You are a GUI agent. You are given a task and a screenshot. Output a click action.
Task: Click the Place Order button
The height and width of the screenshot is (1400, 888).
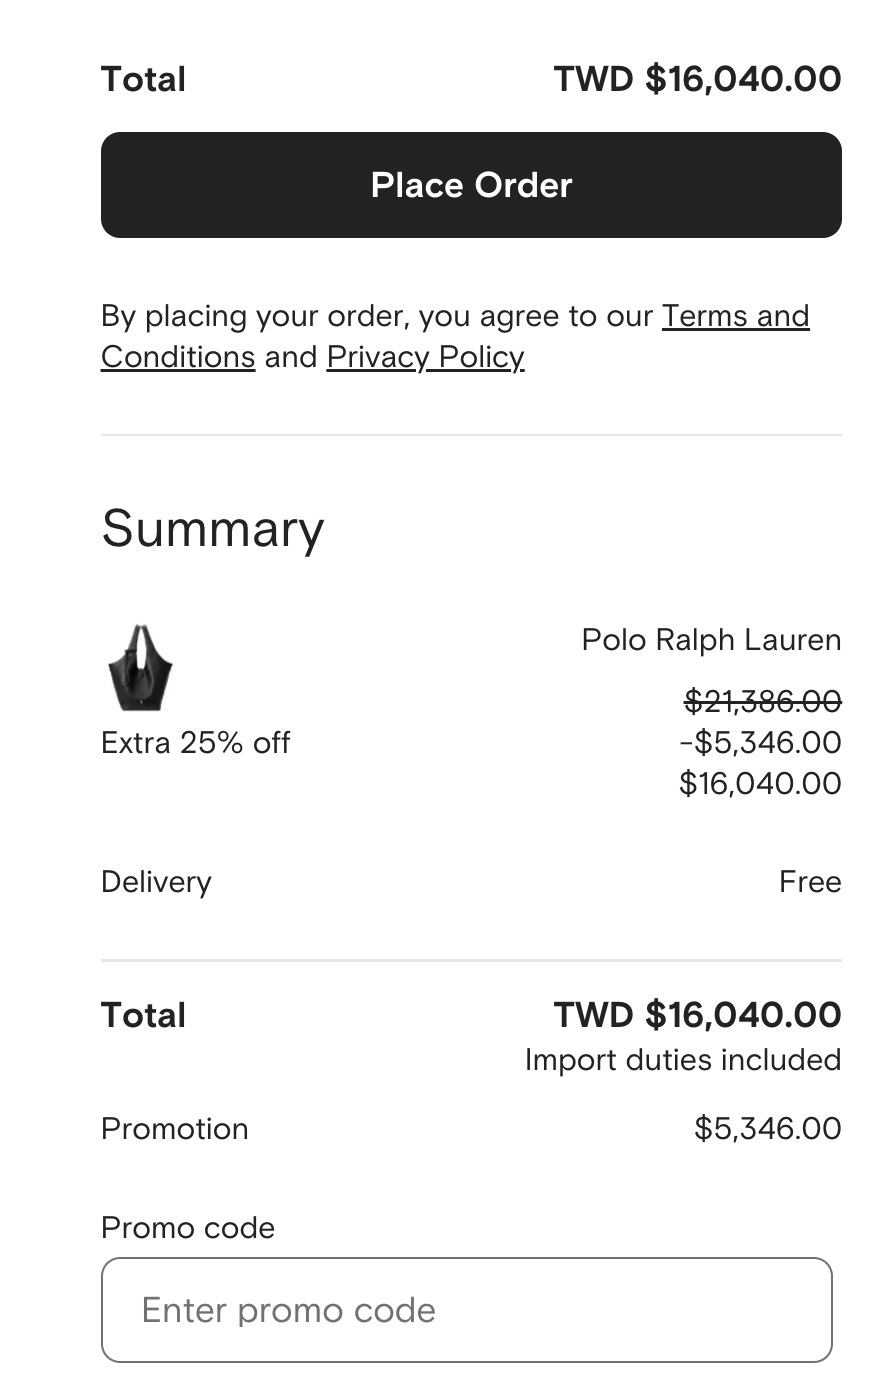(471, 185)
